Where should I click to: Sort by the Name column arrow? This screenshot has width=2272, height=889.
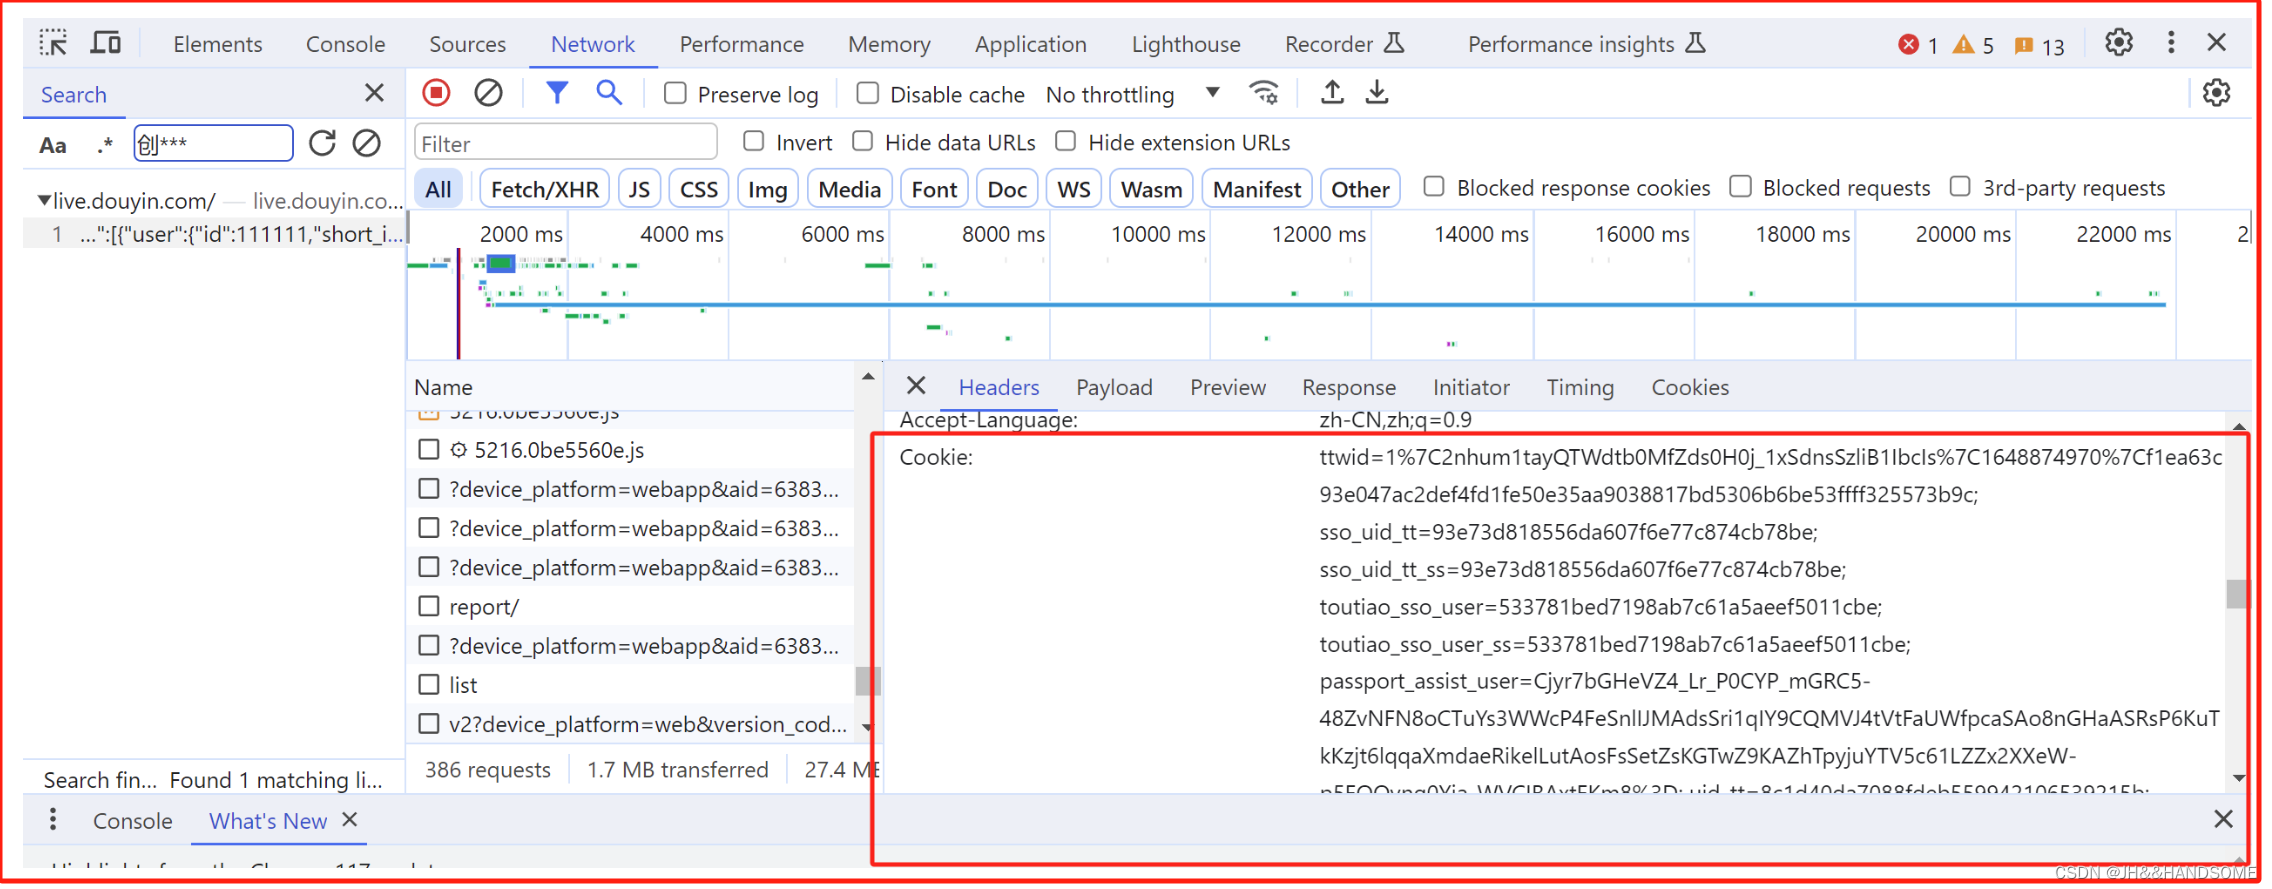[x=868, y=376]
